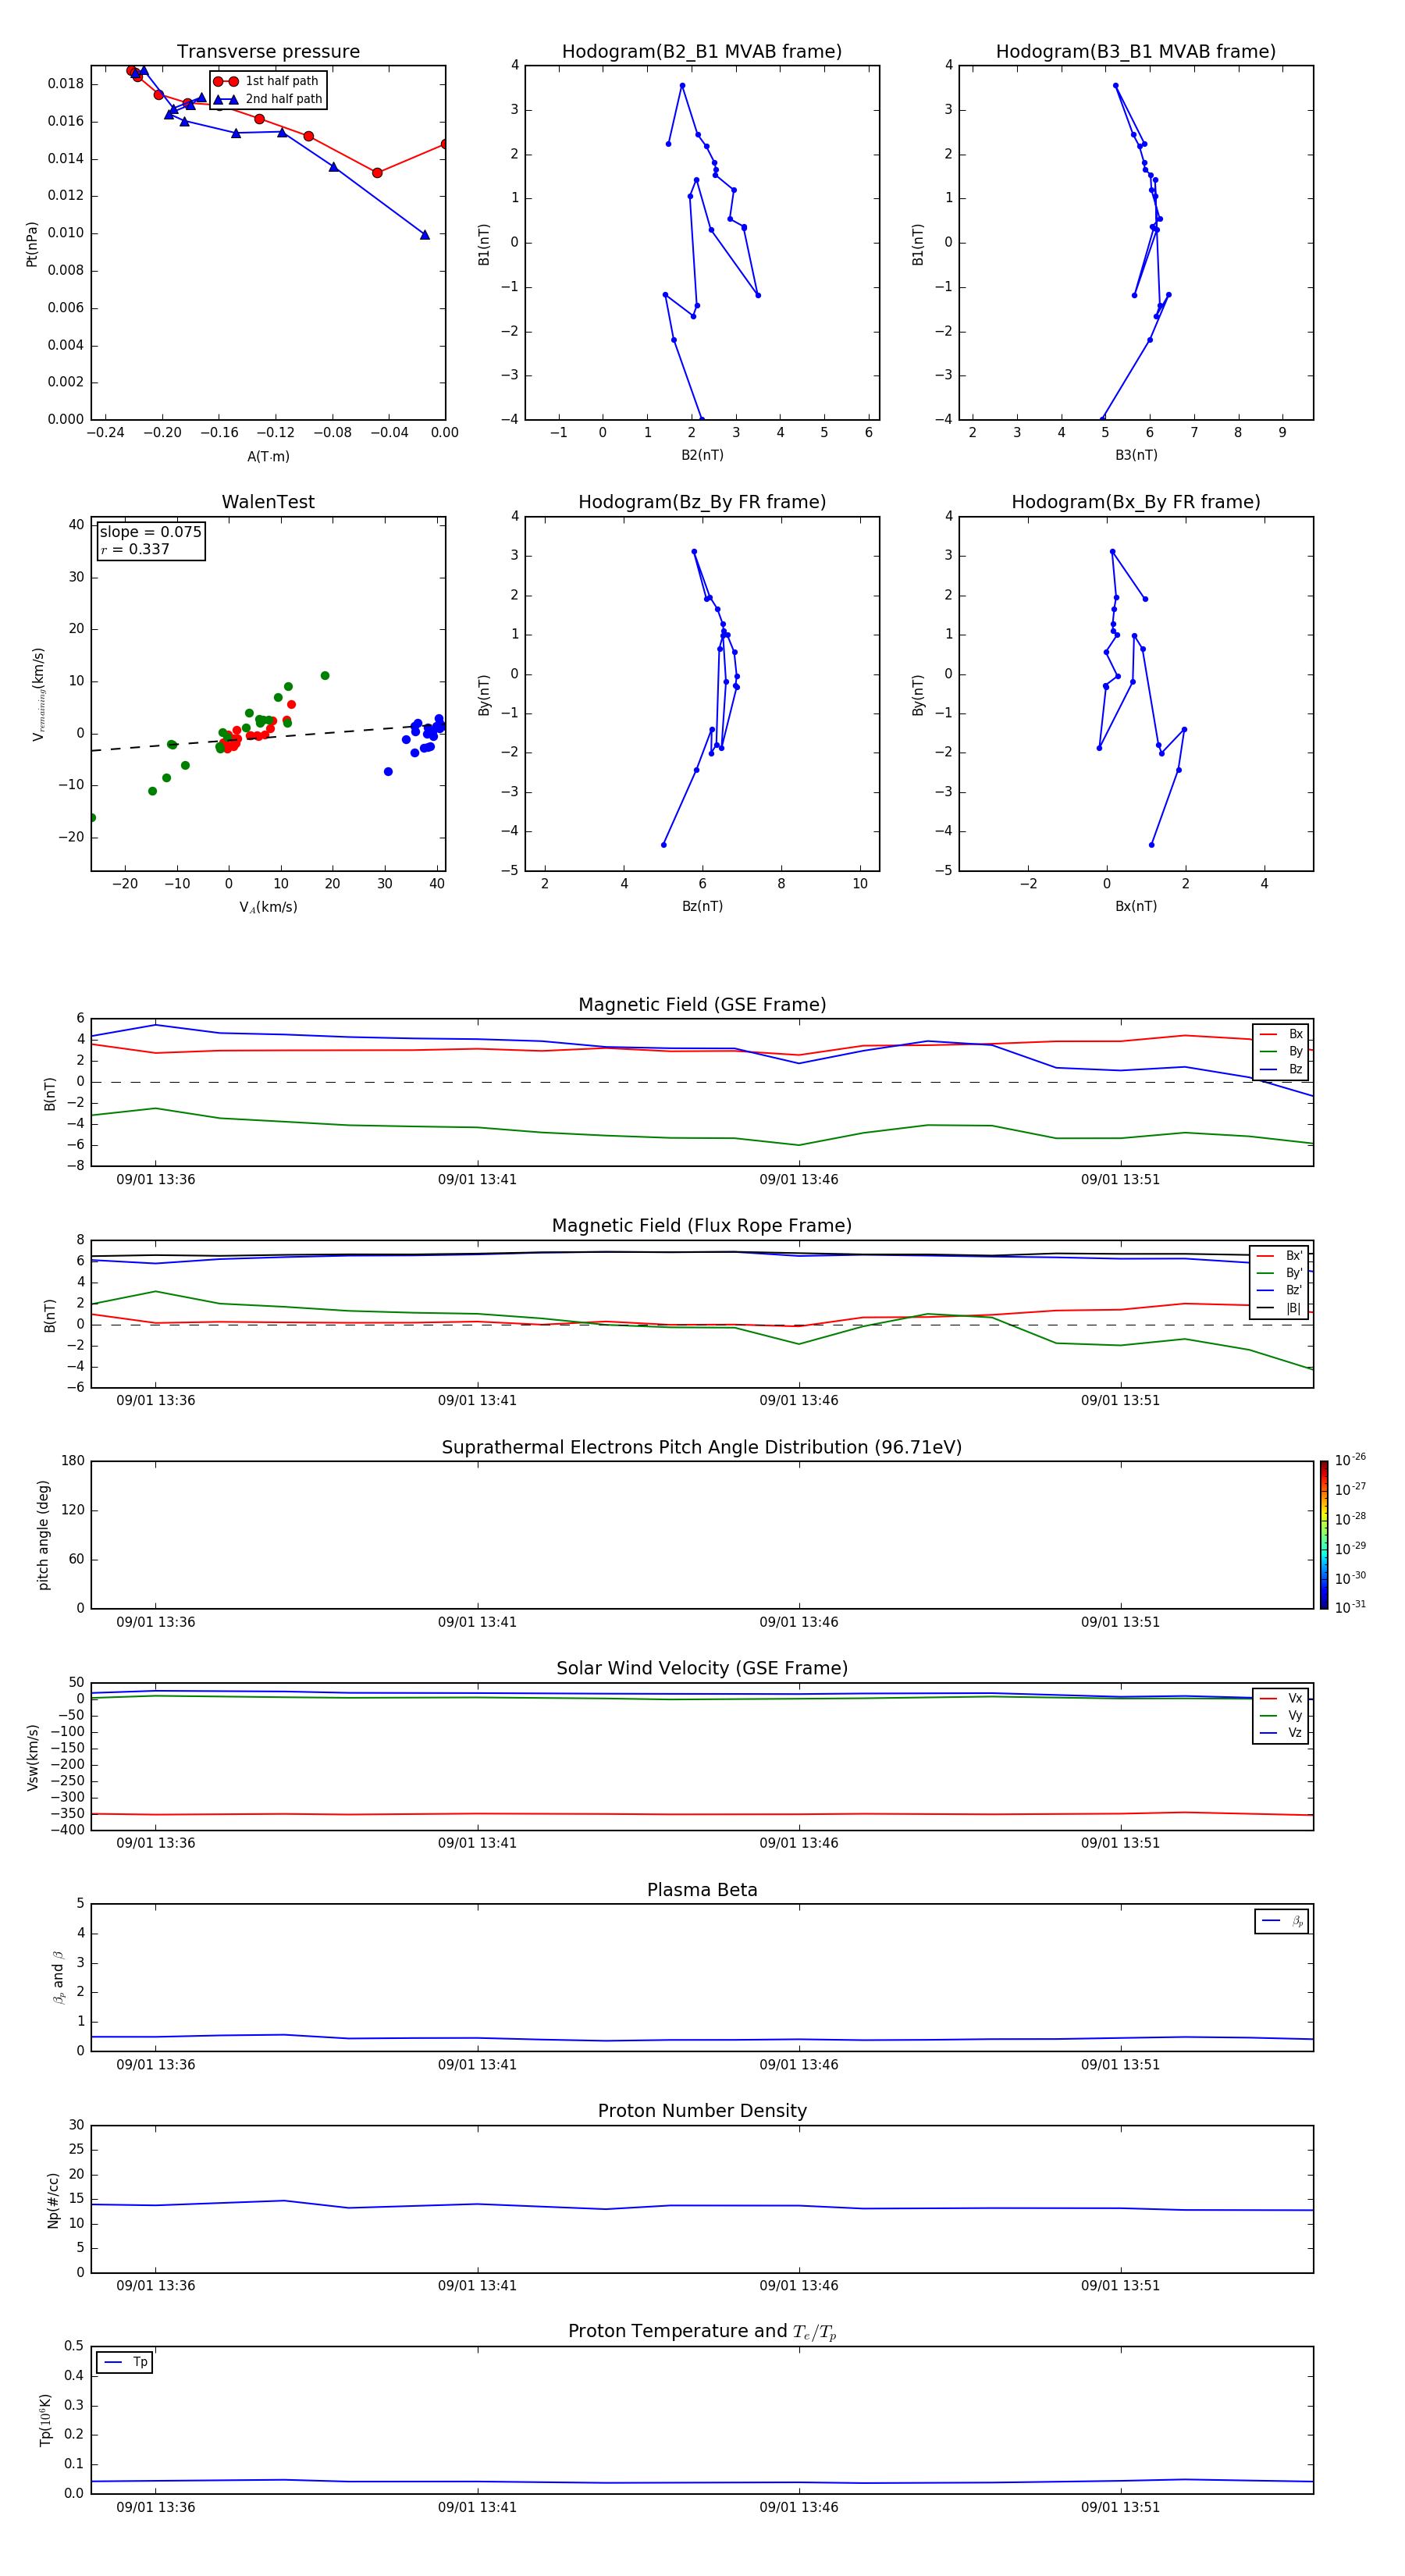This screenshot has width=1405, height=2576.
Task: Click the "Np(#/cc)" y-axis label
Action: coord(53,2200)
